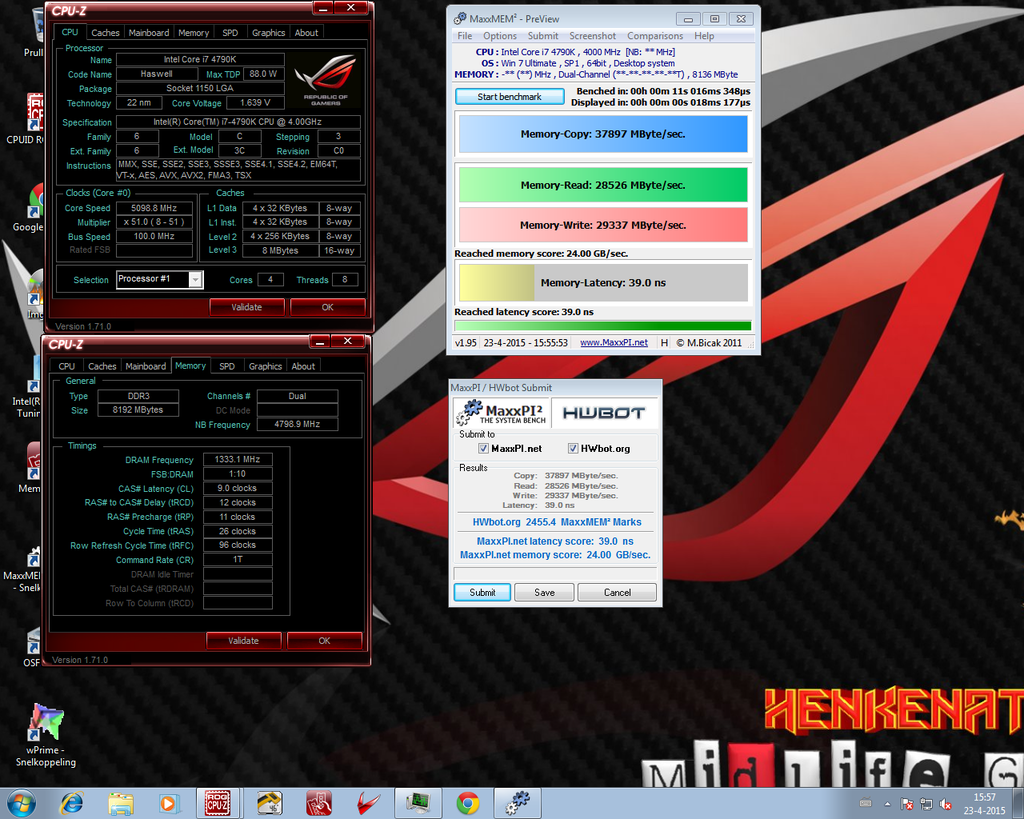This screenshot has height=819, width=1024.
Task: Click the Memory-Latency yellow result bar
Action: coord(603,283)
